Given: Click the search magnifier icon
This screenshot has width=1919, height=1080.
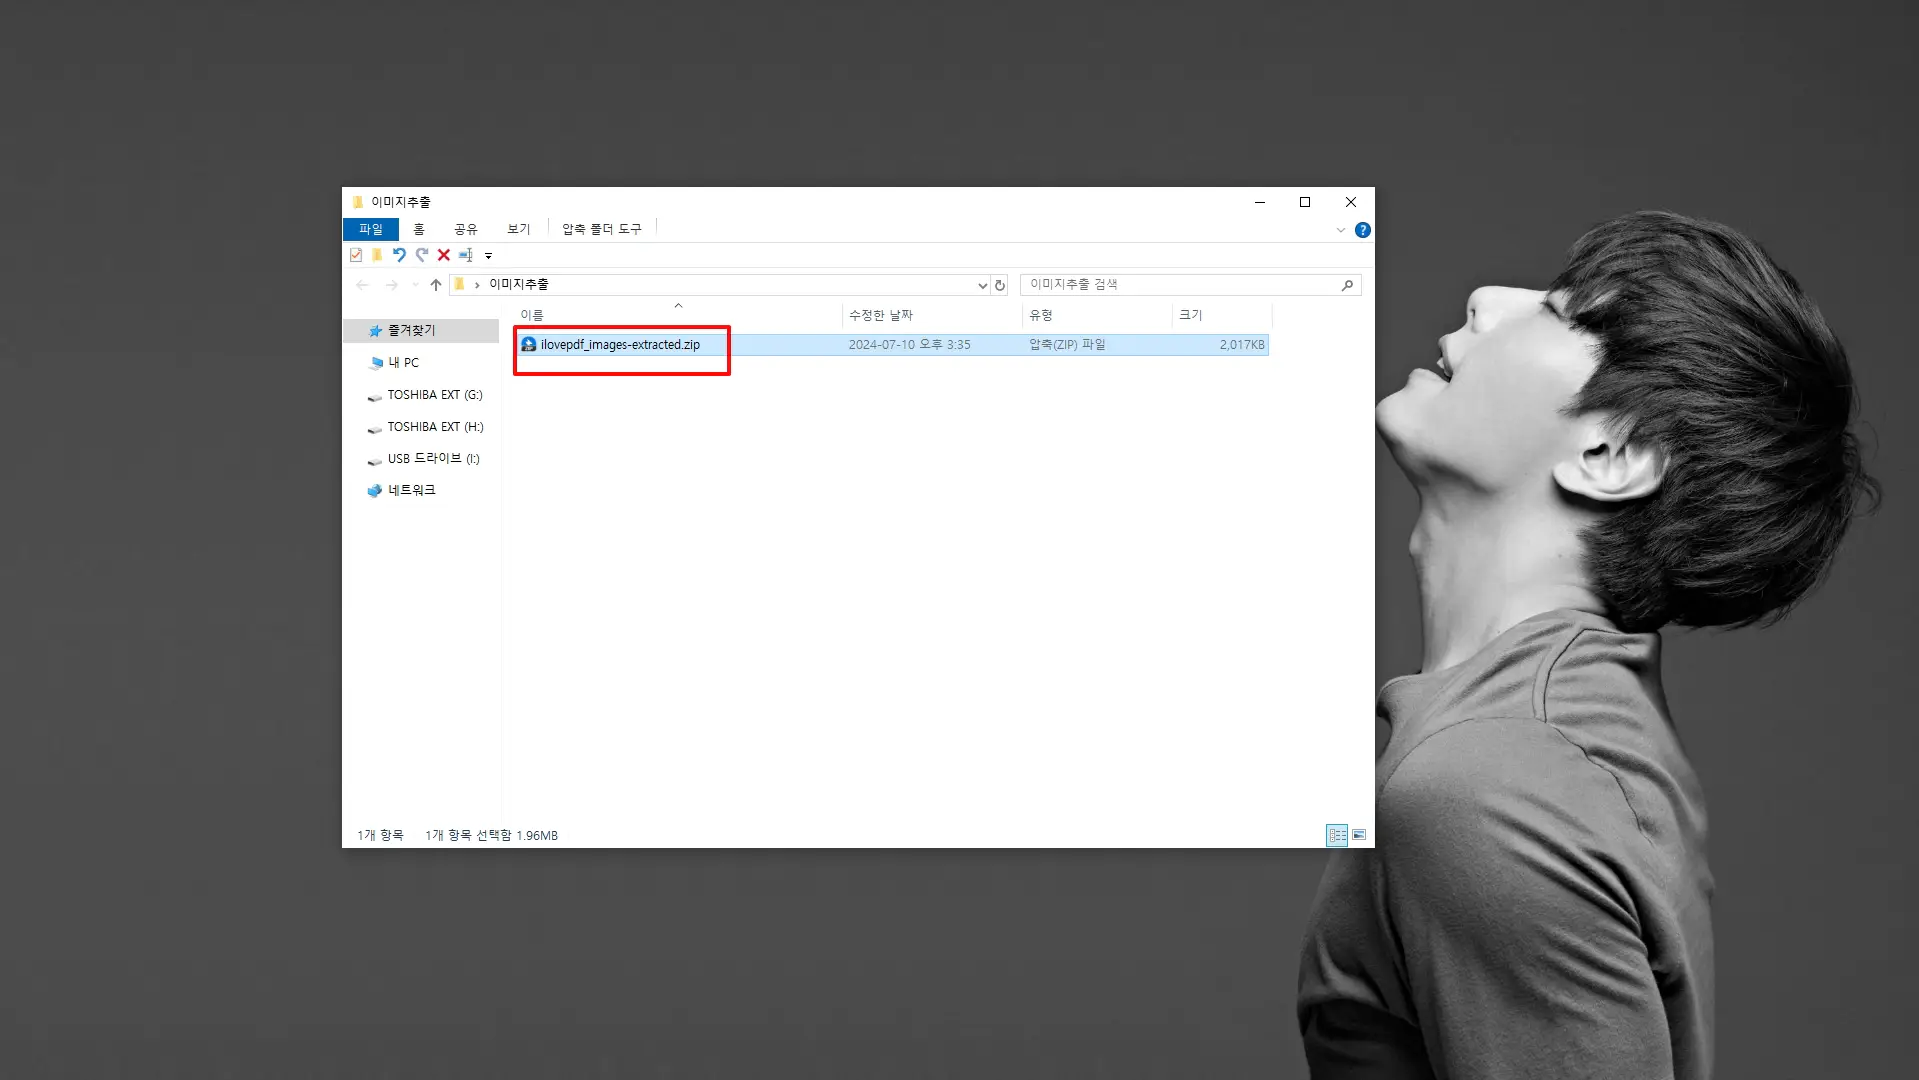Looking at the screenshot, I should [x=1347, y=285].
